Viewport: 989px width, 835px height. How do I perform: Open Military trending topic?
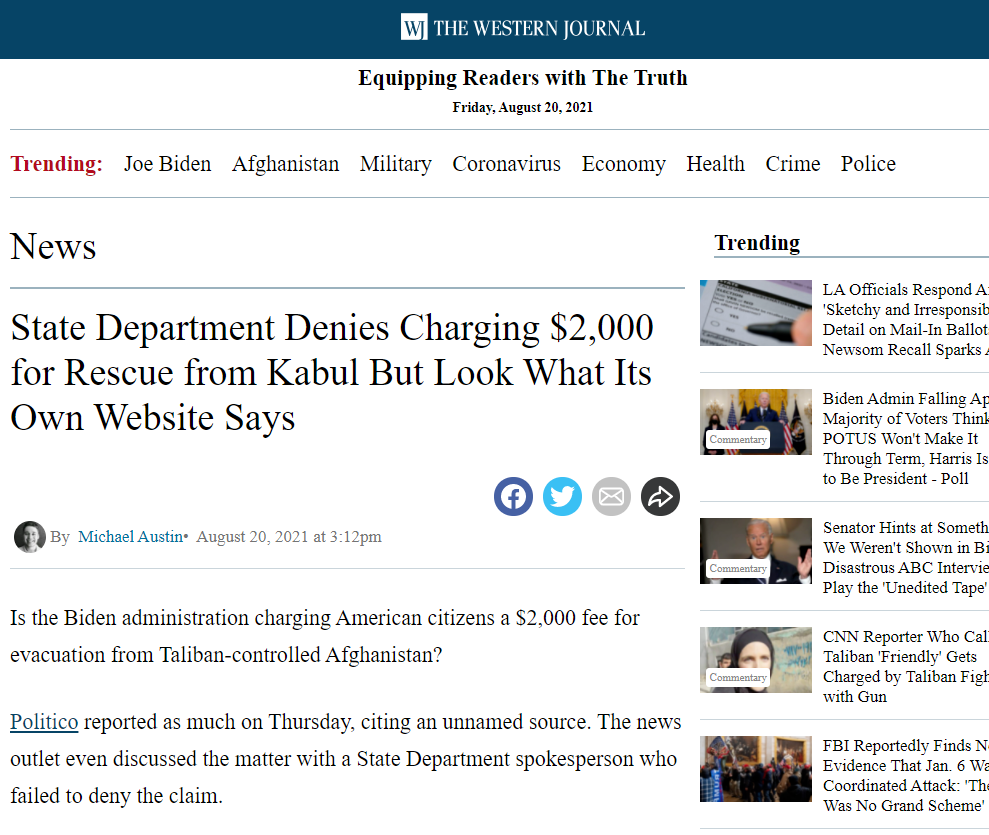click(x=395, y=164)
